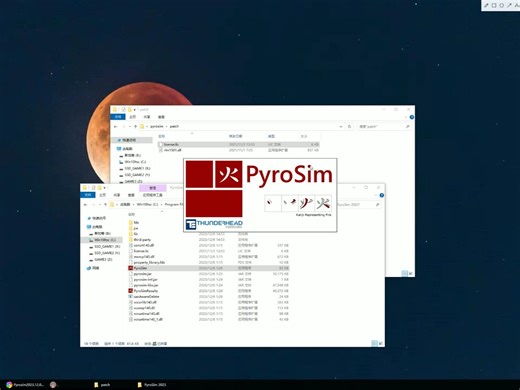Click search box in patch window
Image resolution: width=520 pixels, height=390 pixels.
click(384, 127)
